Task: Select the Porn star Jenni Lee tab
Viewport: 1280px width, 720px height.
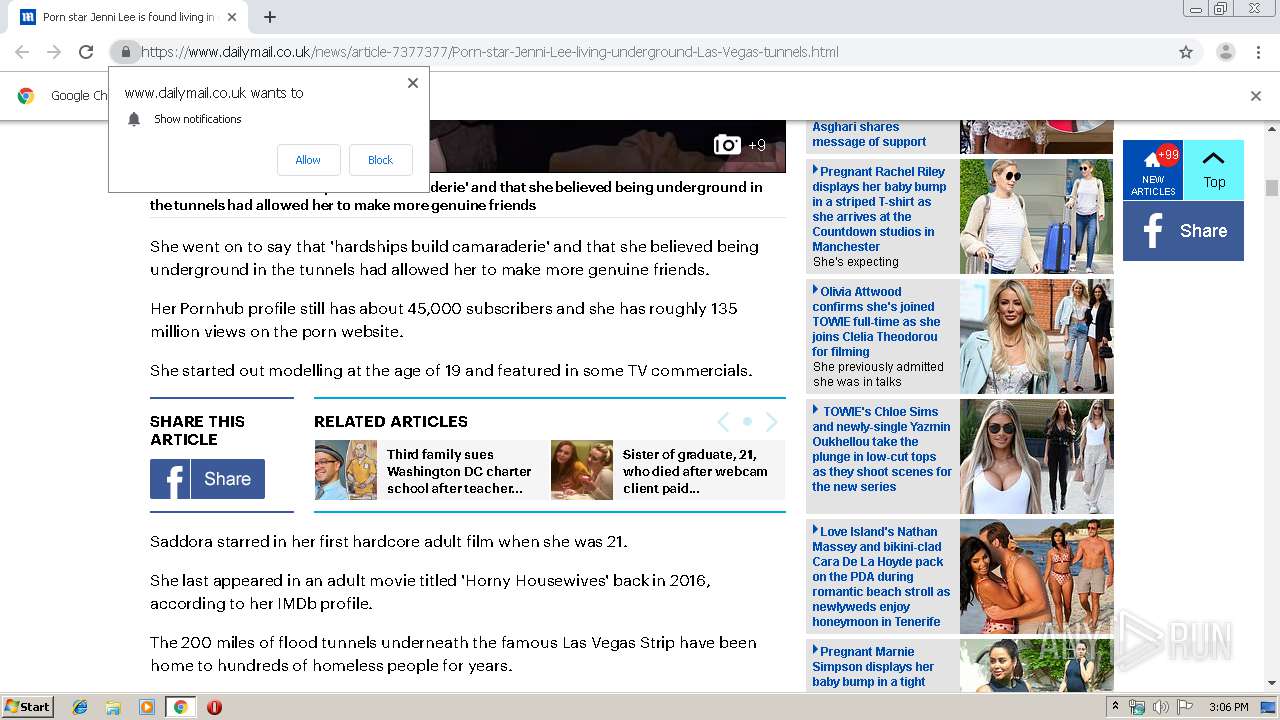Action: coord(128,17)
